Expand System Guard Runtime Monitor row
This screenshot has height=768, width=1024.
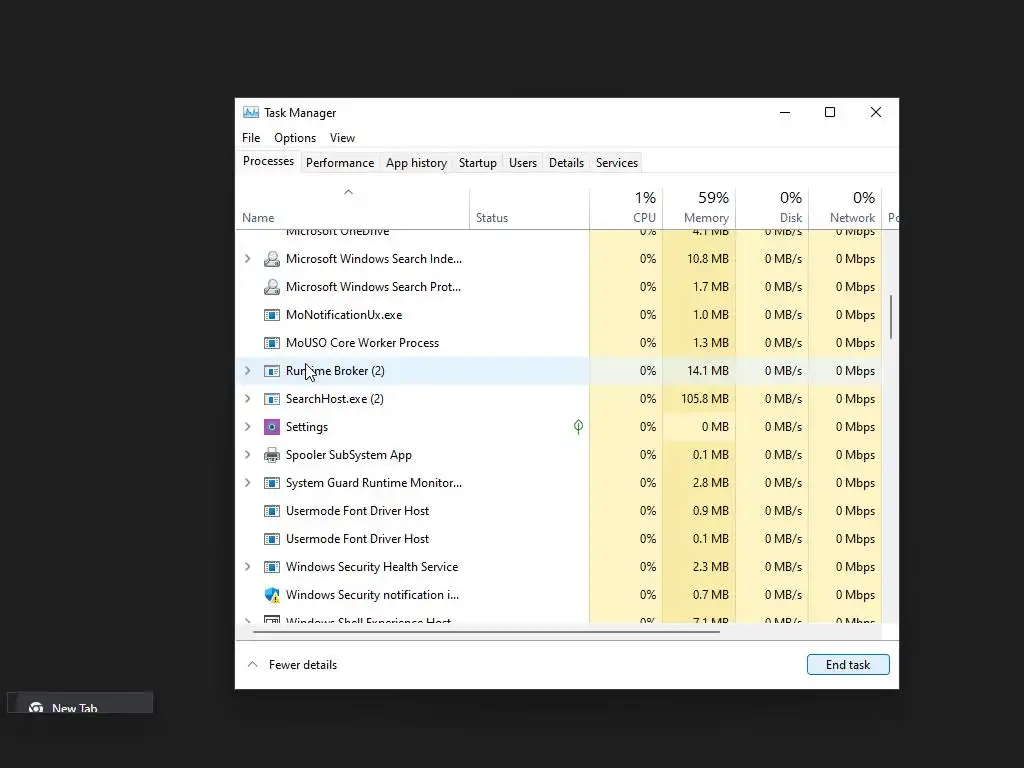[x=248, y=483]
